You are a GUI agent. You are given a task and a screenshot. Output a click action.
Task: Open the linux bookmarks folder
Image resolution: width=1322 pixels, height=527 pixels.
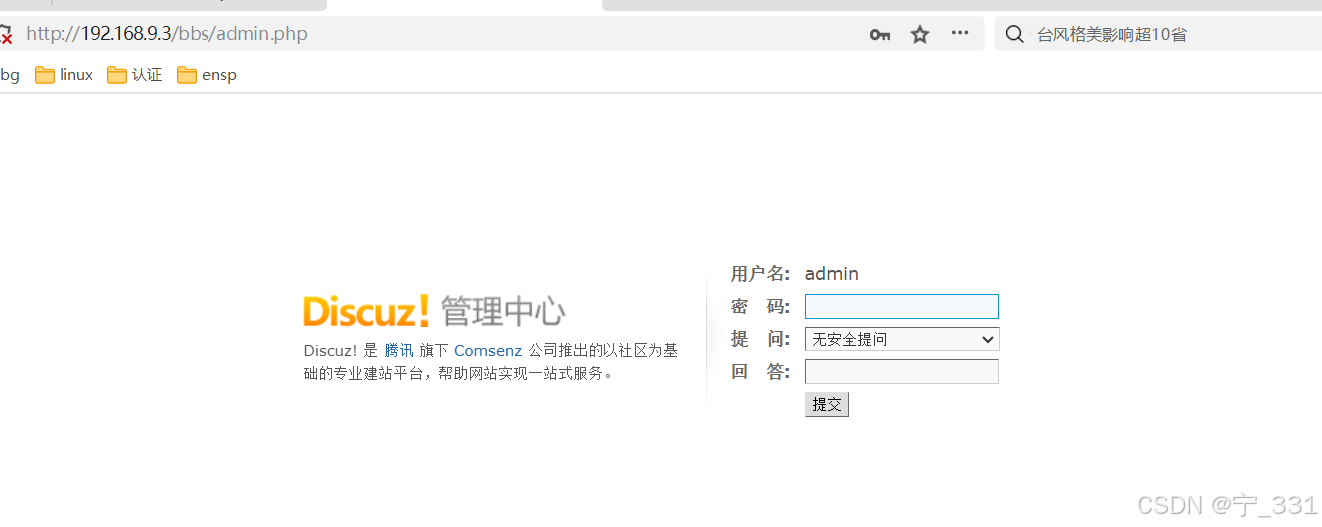[x=64, y=75]
